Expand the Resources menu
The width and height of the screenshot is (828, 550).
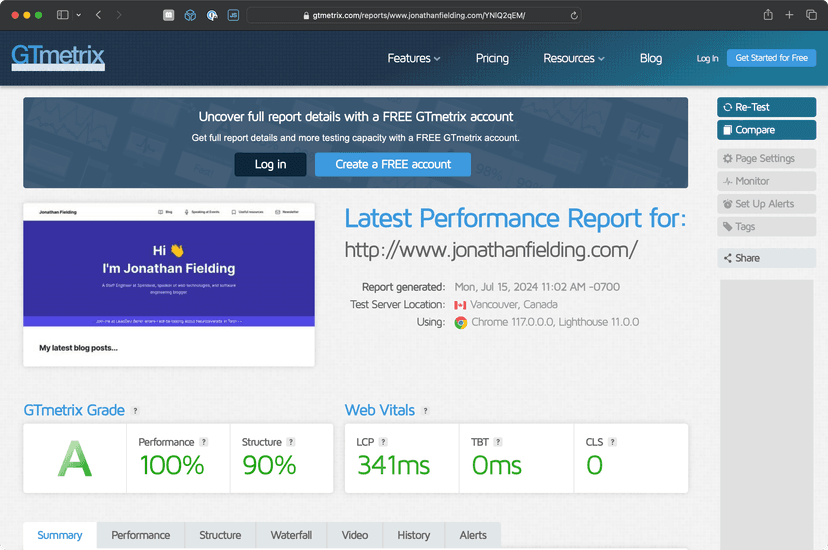573,58
